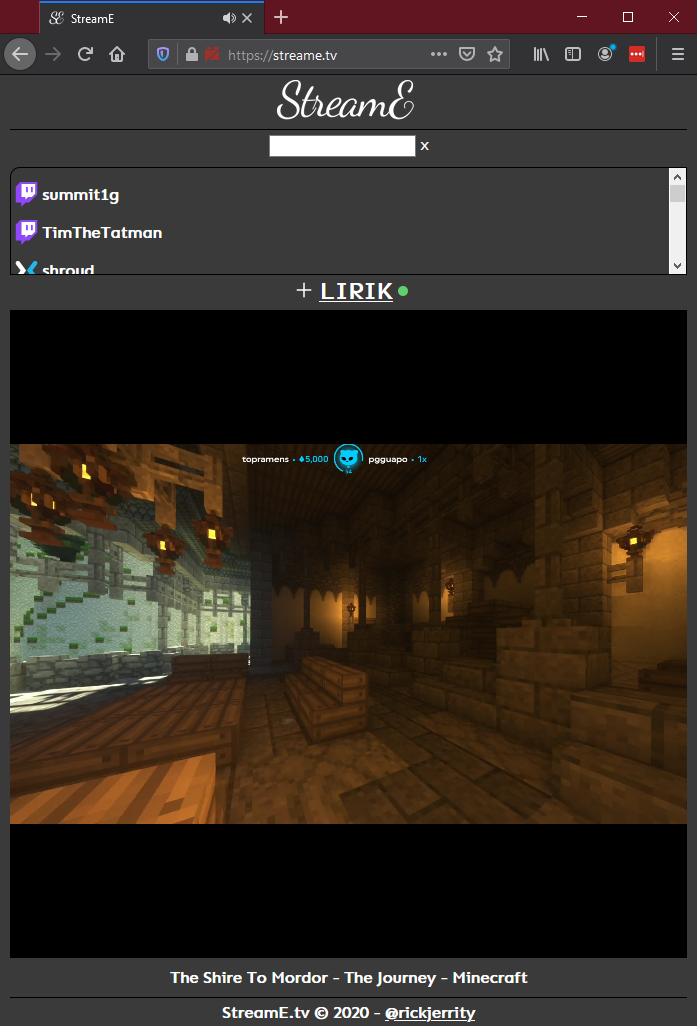View site security padlock details
This screenshot has height=1026, width=697.
(x=192, y=54)
